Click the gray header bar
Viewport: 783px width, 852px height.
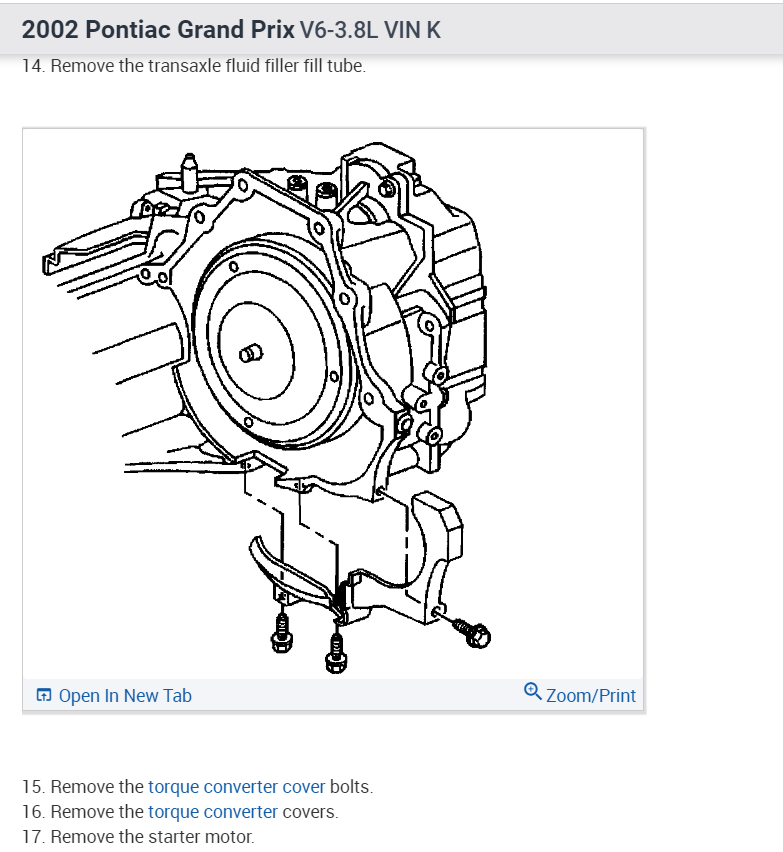pyautogui.click(x=391, y=29)
